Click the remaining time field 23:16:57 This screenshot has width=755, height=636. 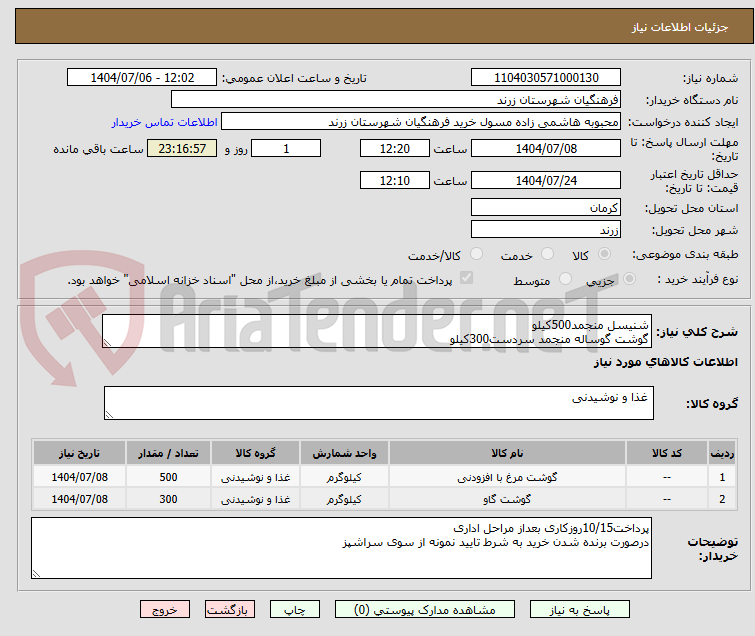pyautogui.click(x=182, y=148)
